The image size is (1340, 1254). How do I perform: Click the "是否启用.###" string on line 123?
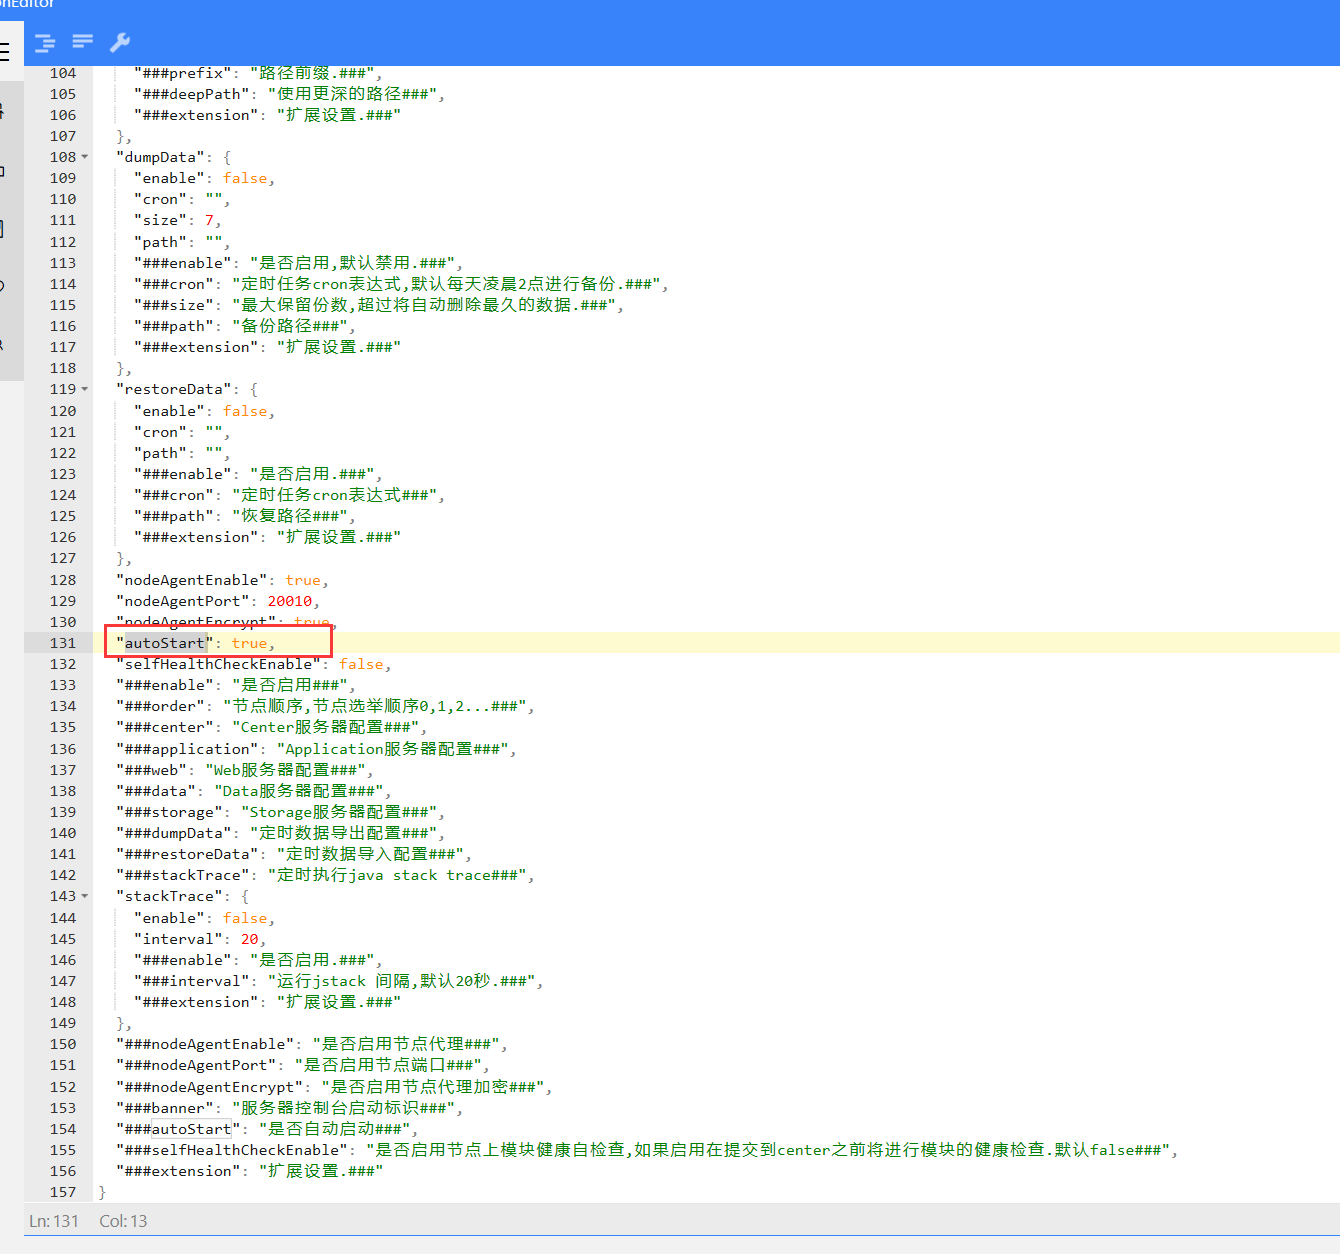tap(312, 474)
